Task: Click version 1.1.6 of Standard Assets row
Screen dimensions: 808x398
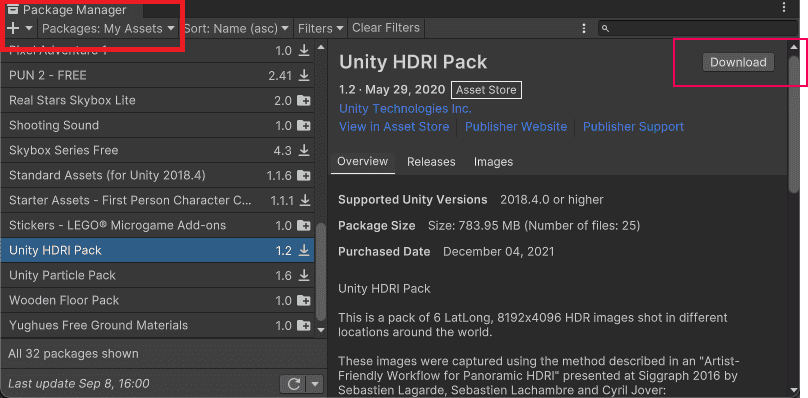Action: tap(279, 175)
